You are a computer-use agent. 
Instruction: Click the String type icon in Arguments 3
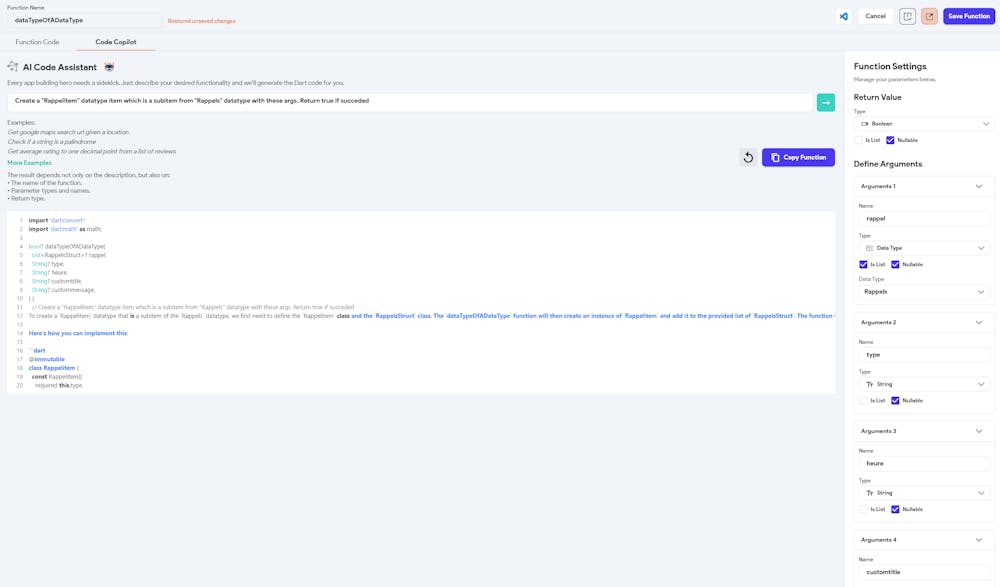[x=869, y=493]
